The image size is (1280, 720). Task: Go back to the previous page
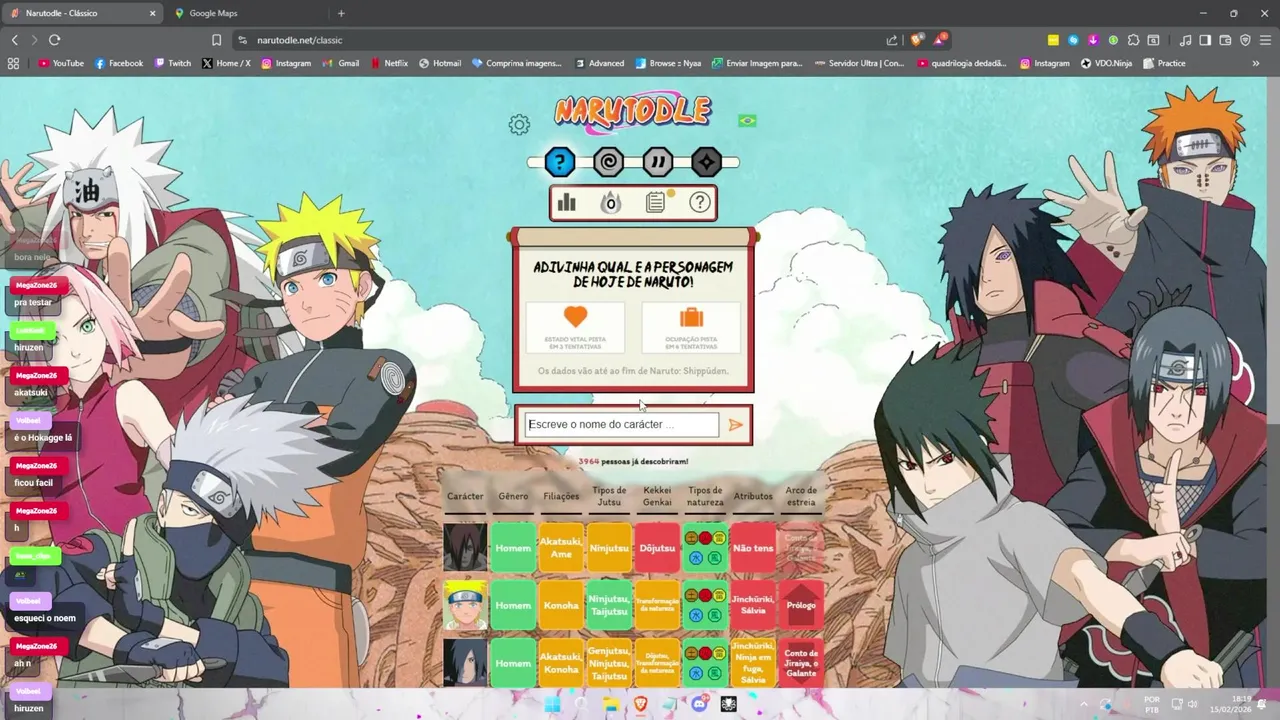pos(14,40)
